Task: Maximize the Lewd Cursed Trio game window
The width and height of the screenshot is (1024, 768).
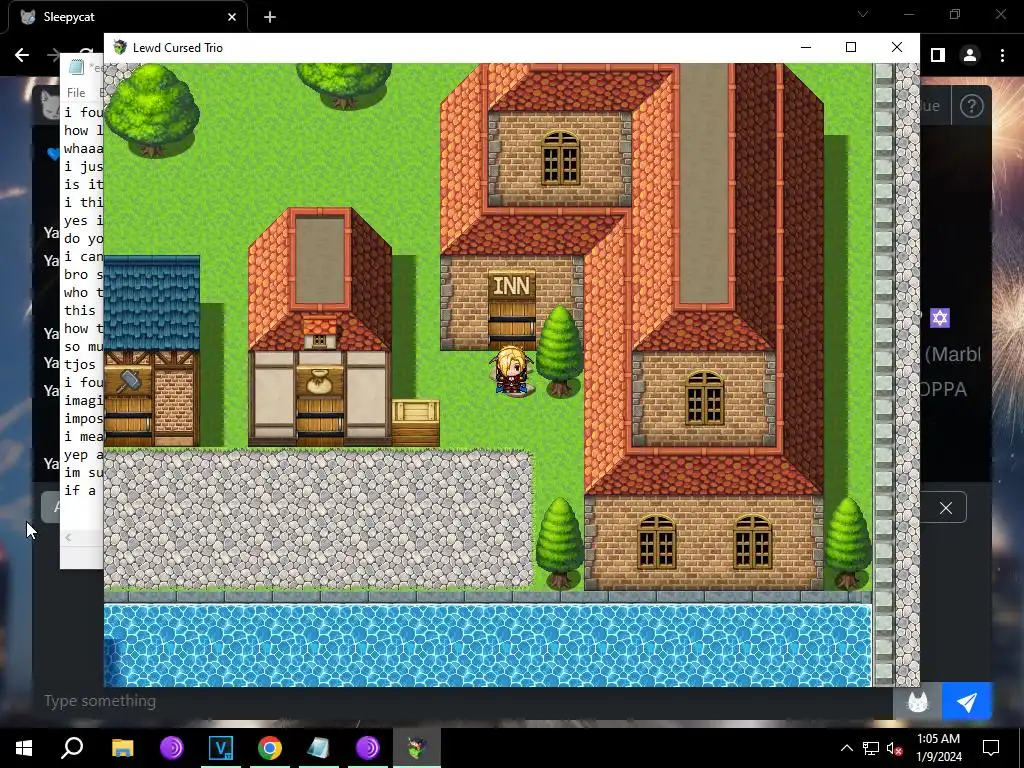Action: pos(850,47)
